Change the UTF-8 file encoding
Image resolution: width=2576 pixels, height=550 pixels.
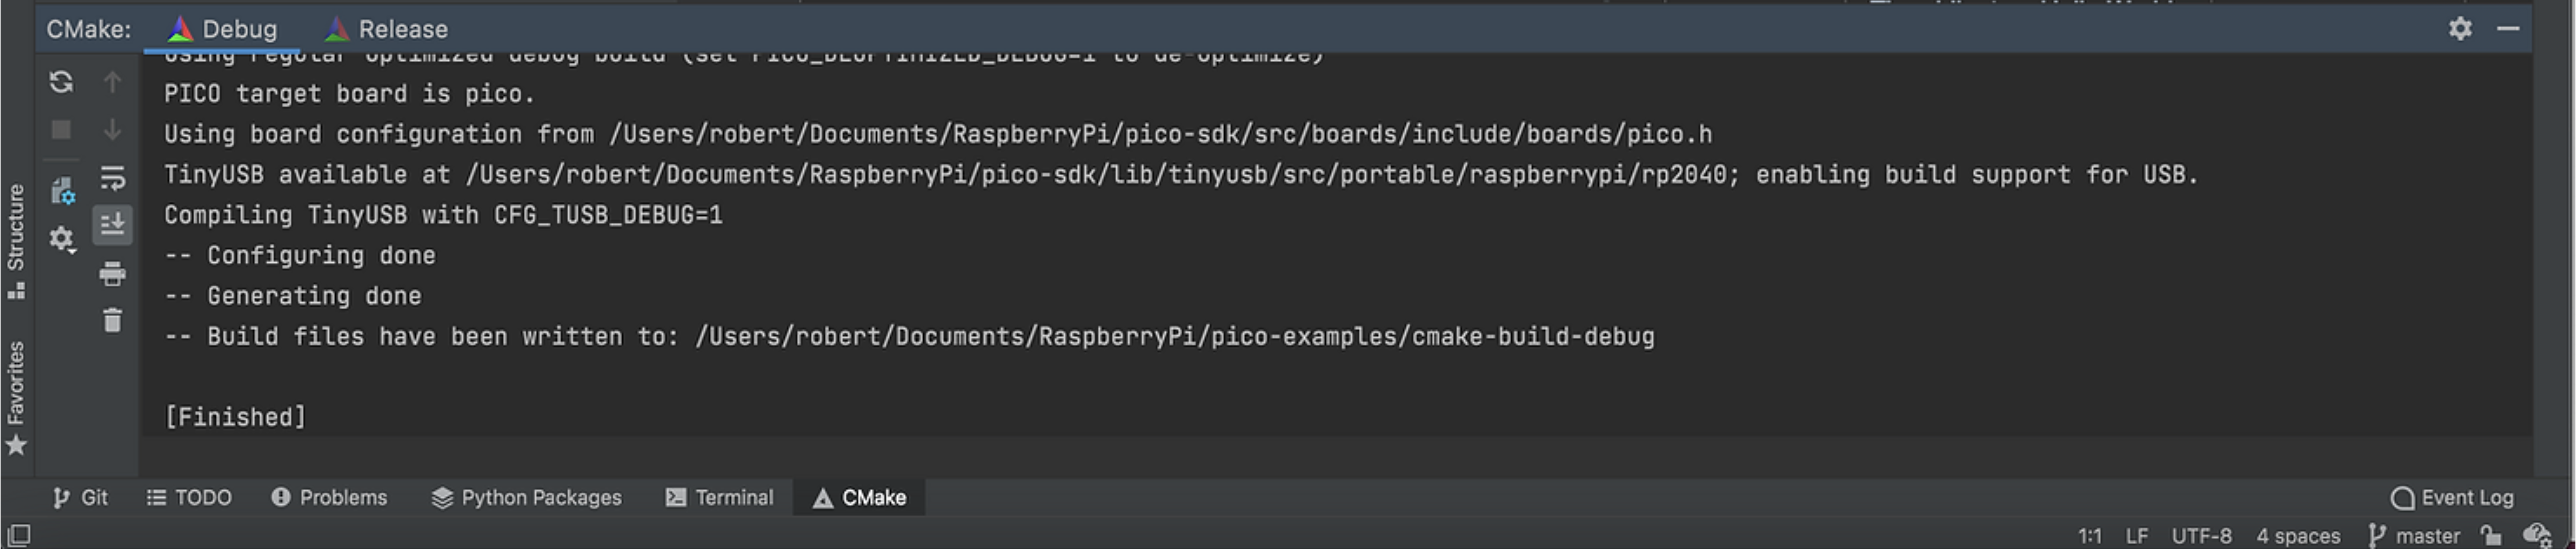point(2202,536)
